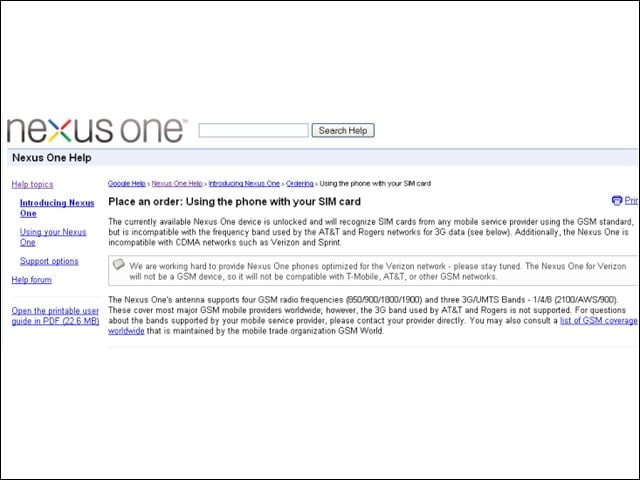Click the text 'Using the phone with your SIM card' breadcrumb
The height and width of the screenshot is (480, 640).
coord(375,184)
